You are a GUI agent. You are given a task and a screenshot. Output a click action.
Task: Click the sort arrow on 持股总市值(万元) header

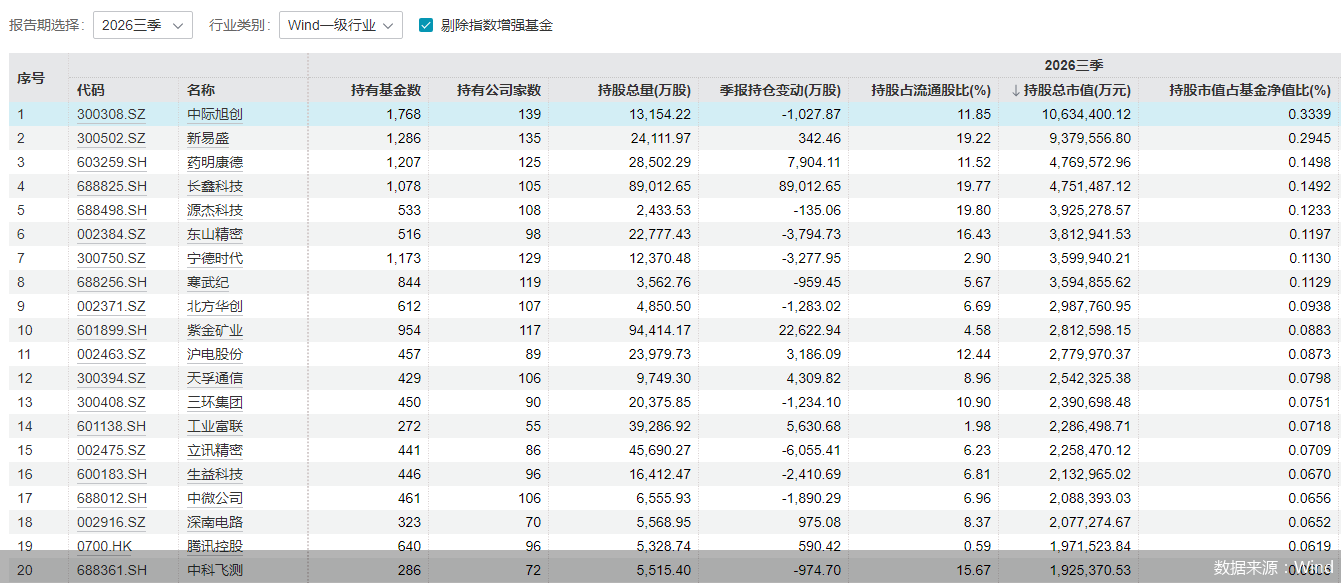[1016, 90]
